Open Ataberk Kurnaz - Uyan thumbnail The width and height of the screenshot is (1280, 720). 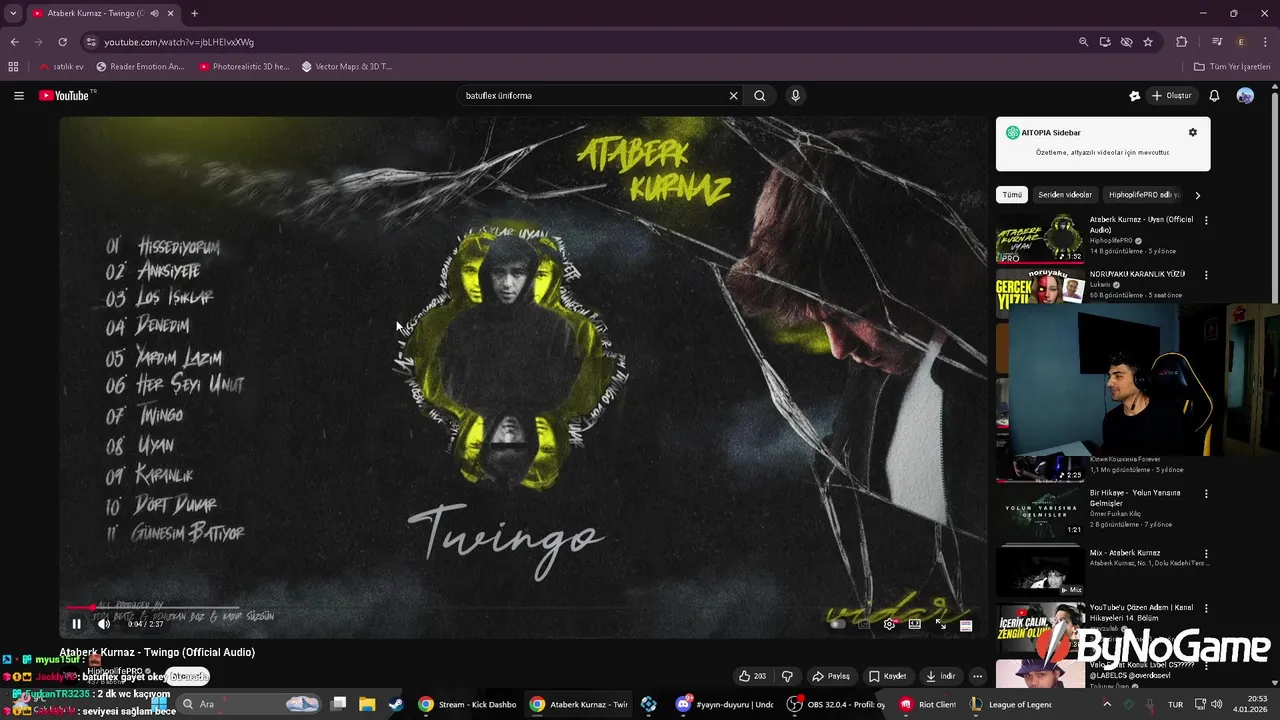[1040, 239]
